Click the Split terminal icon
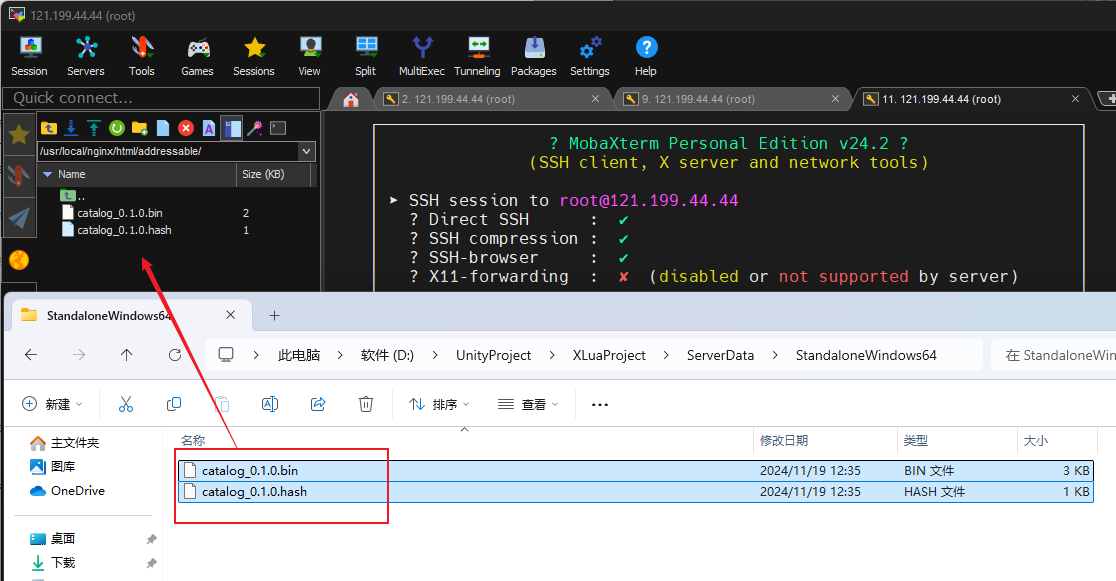This screenshot has height=581, width=1116. coord(366,56)
